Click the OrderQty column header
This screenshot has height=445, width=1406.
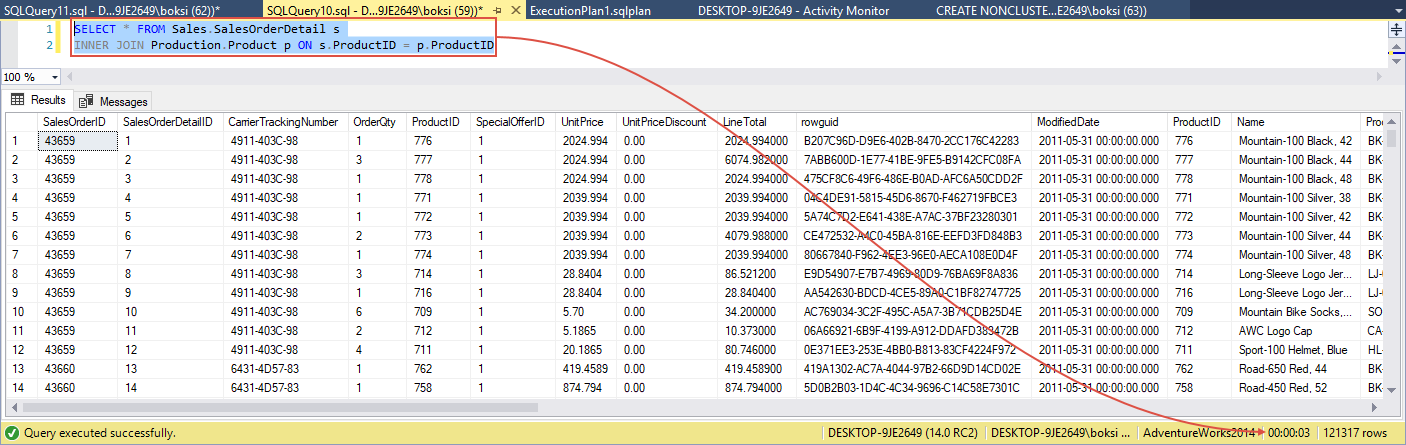coord(377,122)
